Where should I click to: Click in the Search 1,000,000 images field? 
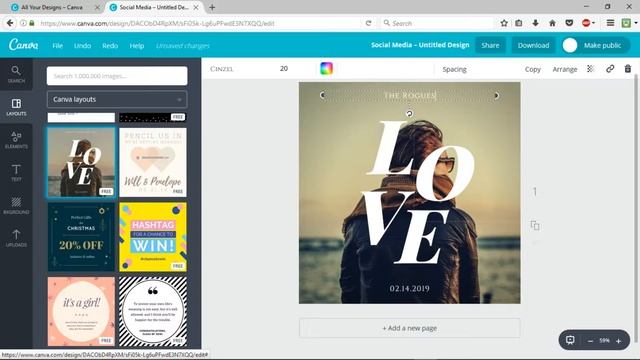tap(117, 76)
